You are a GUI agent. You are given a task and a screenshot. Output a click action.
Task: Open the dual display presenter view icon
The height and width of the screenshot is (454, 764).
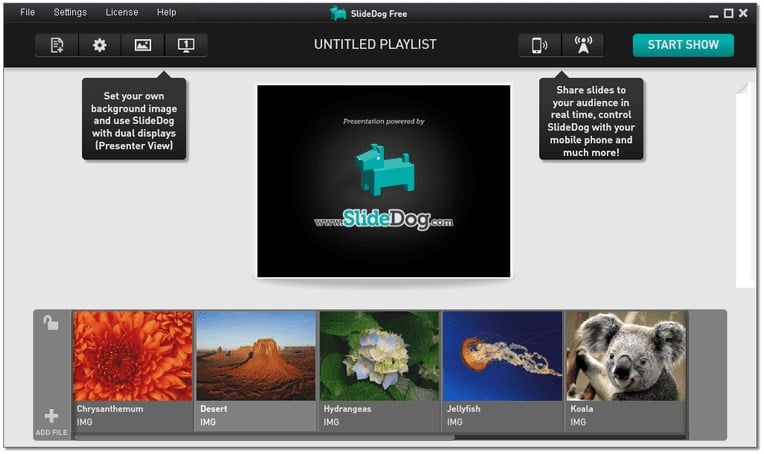(186, 45)
